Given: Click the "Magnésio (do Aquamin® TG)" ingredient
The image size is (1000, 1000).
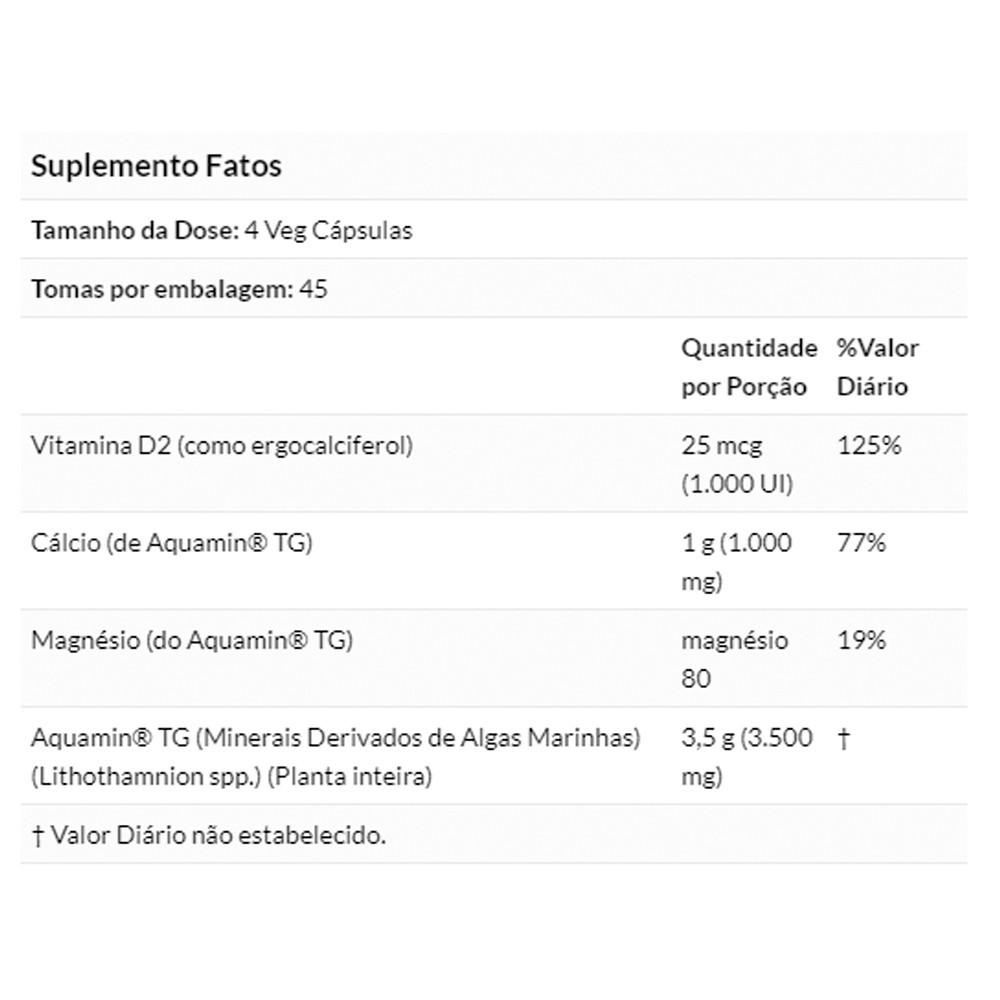Looking at the screenshot, I should pyautogui.click(x=192, y=640).
